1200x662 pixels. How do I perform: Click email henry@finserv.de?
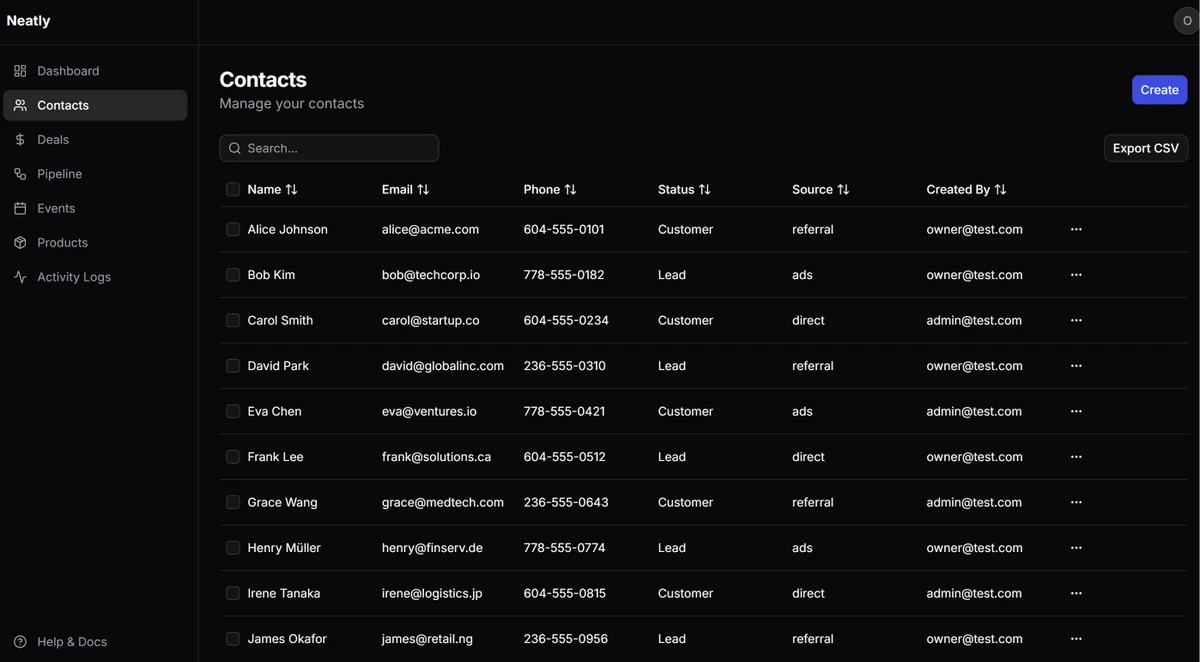(432, 548)
